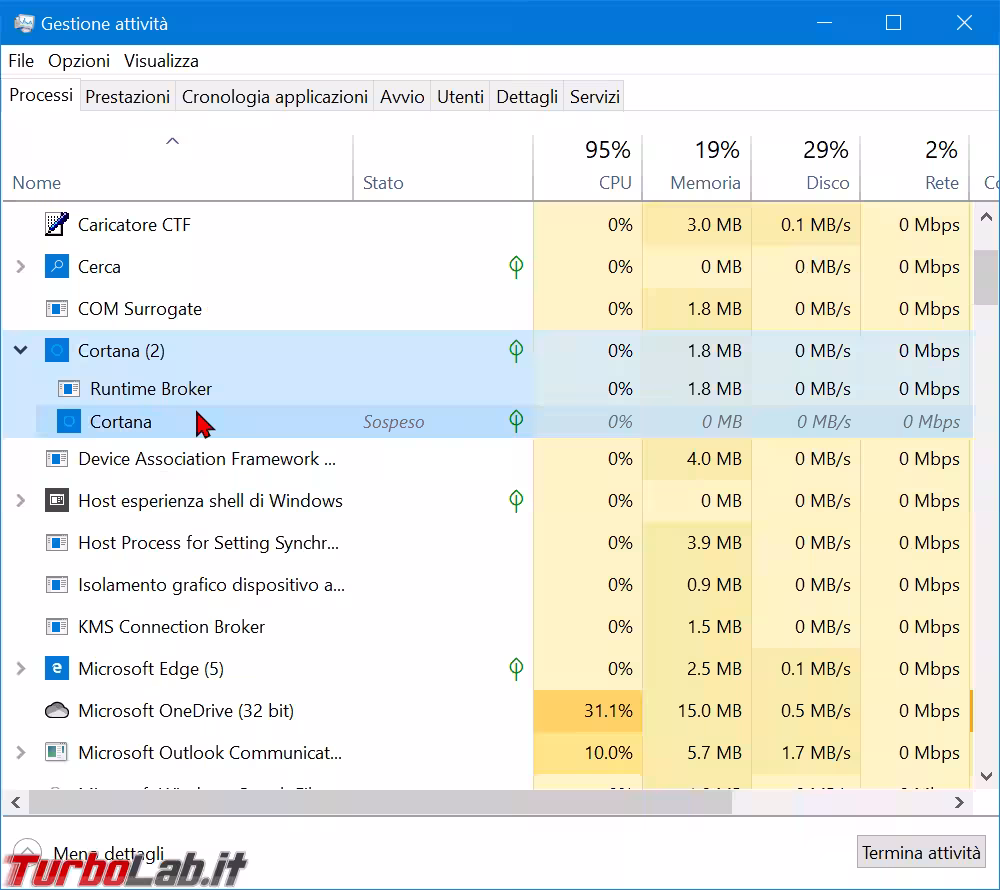Click the Microsoft Outlook Communications icon
Screen dimensions: 1000x890
57,753
